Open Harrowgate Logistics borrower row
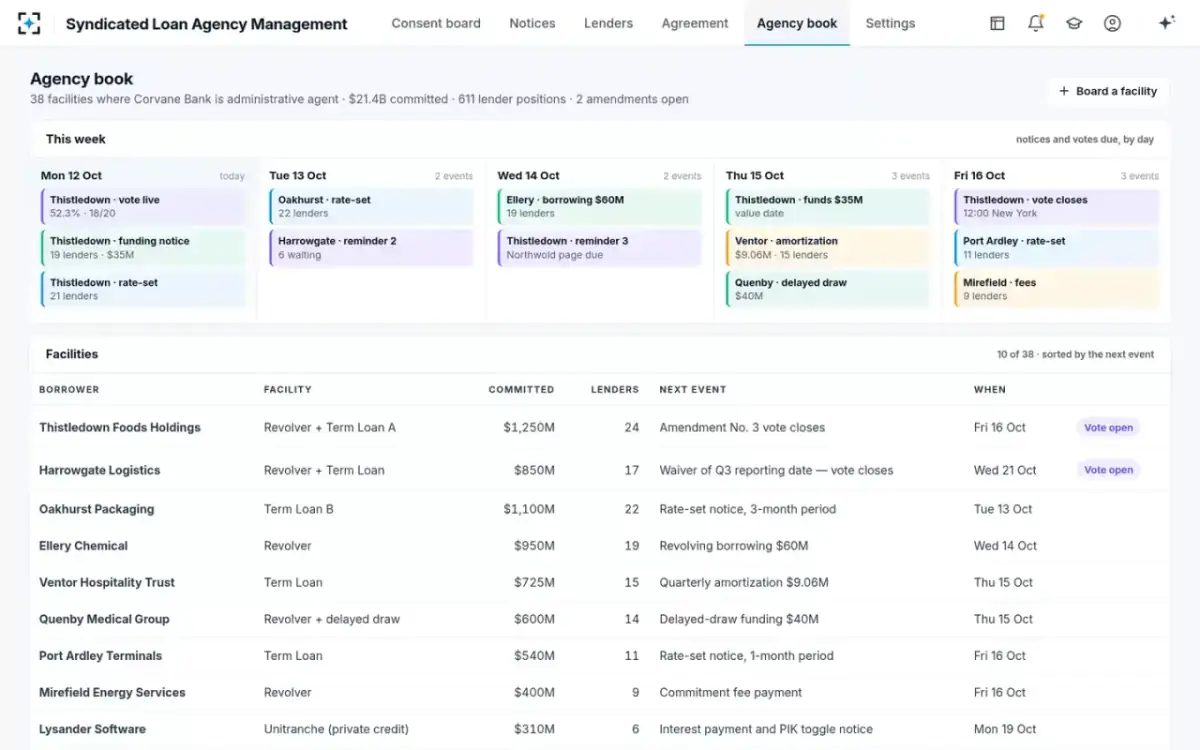The height and width of the screenshot is (750, 1200). (600, 470)
